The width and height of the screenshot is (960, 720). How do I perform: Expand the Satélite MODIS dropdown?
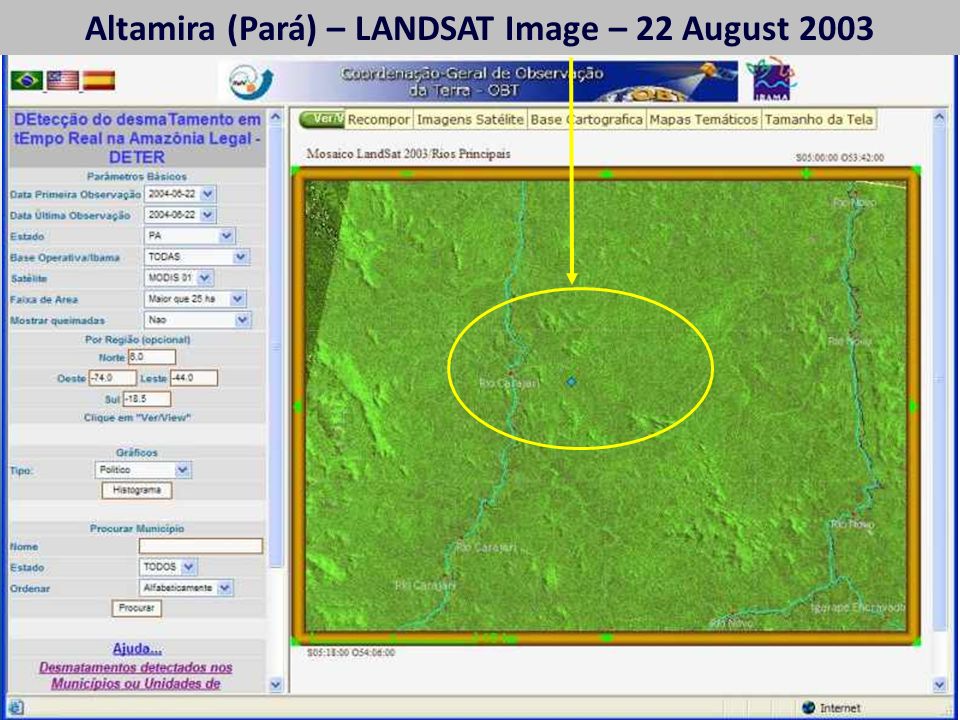click(x=205, y=278)
